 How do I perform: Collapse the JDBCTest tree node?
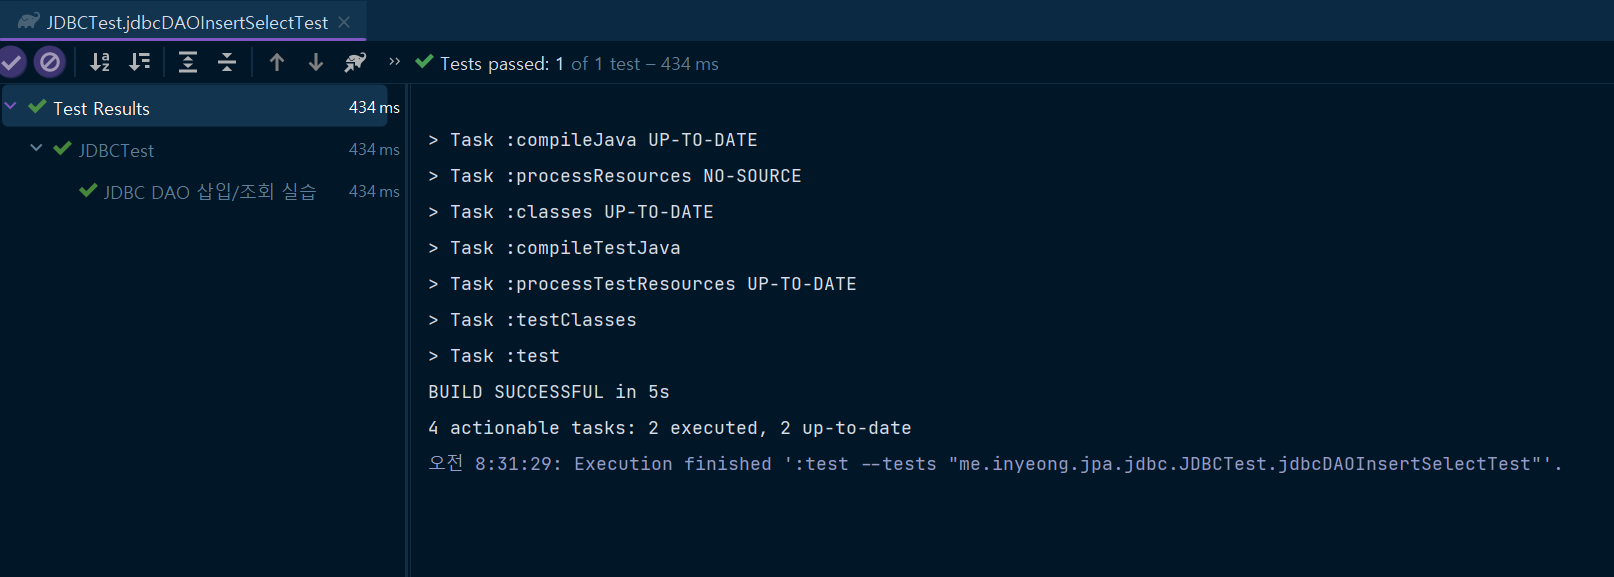(x=36, y=148)
